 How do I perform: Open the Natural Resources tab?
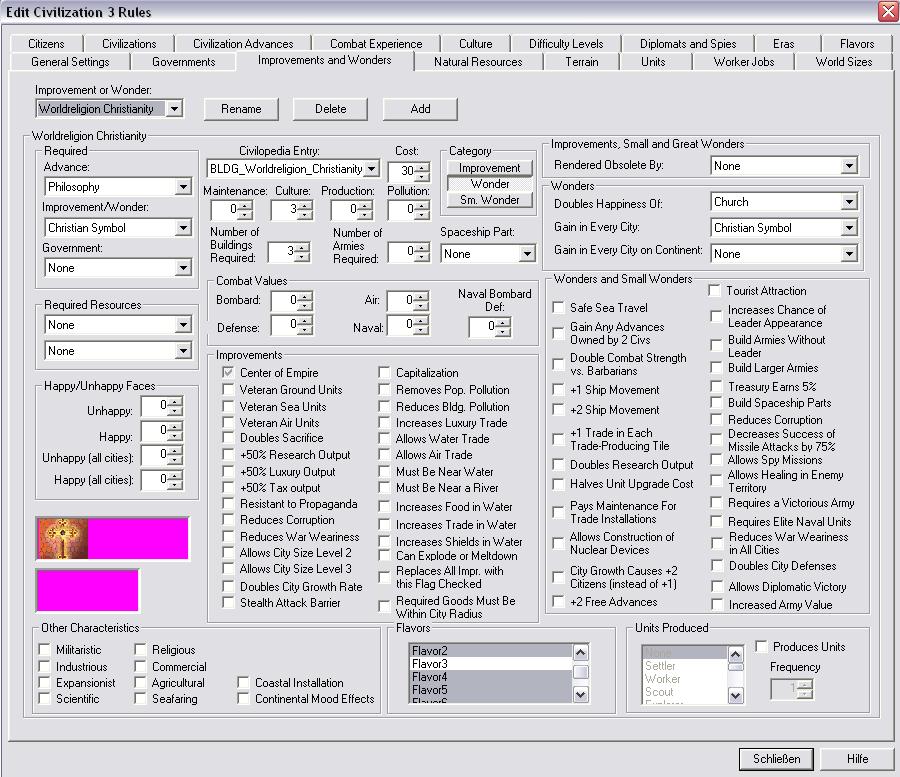(x=478, y=62)
